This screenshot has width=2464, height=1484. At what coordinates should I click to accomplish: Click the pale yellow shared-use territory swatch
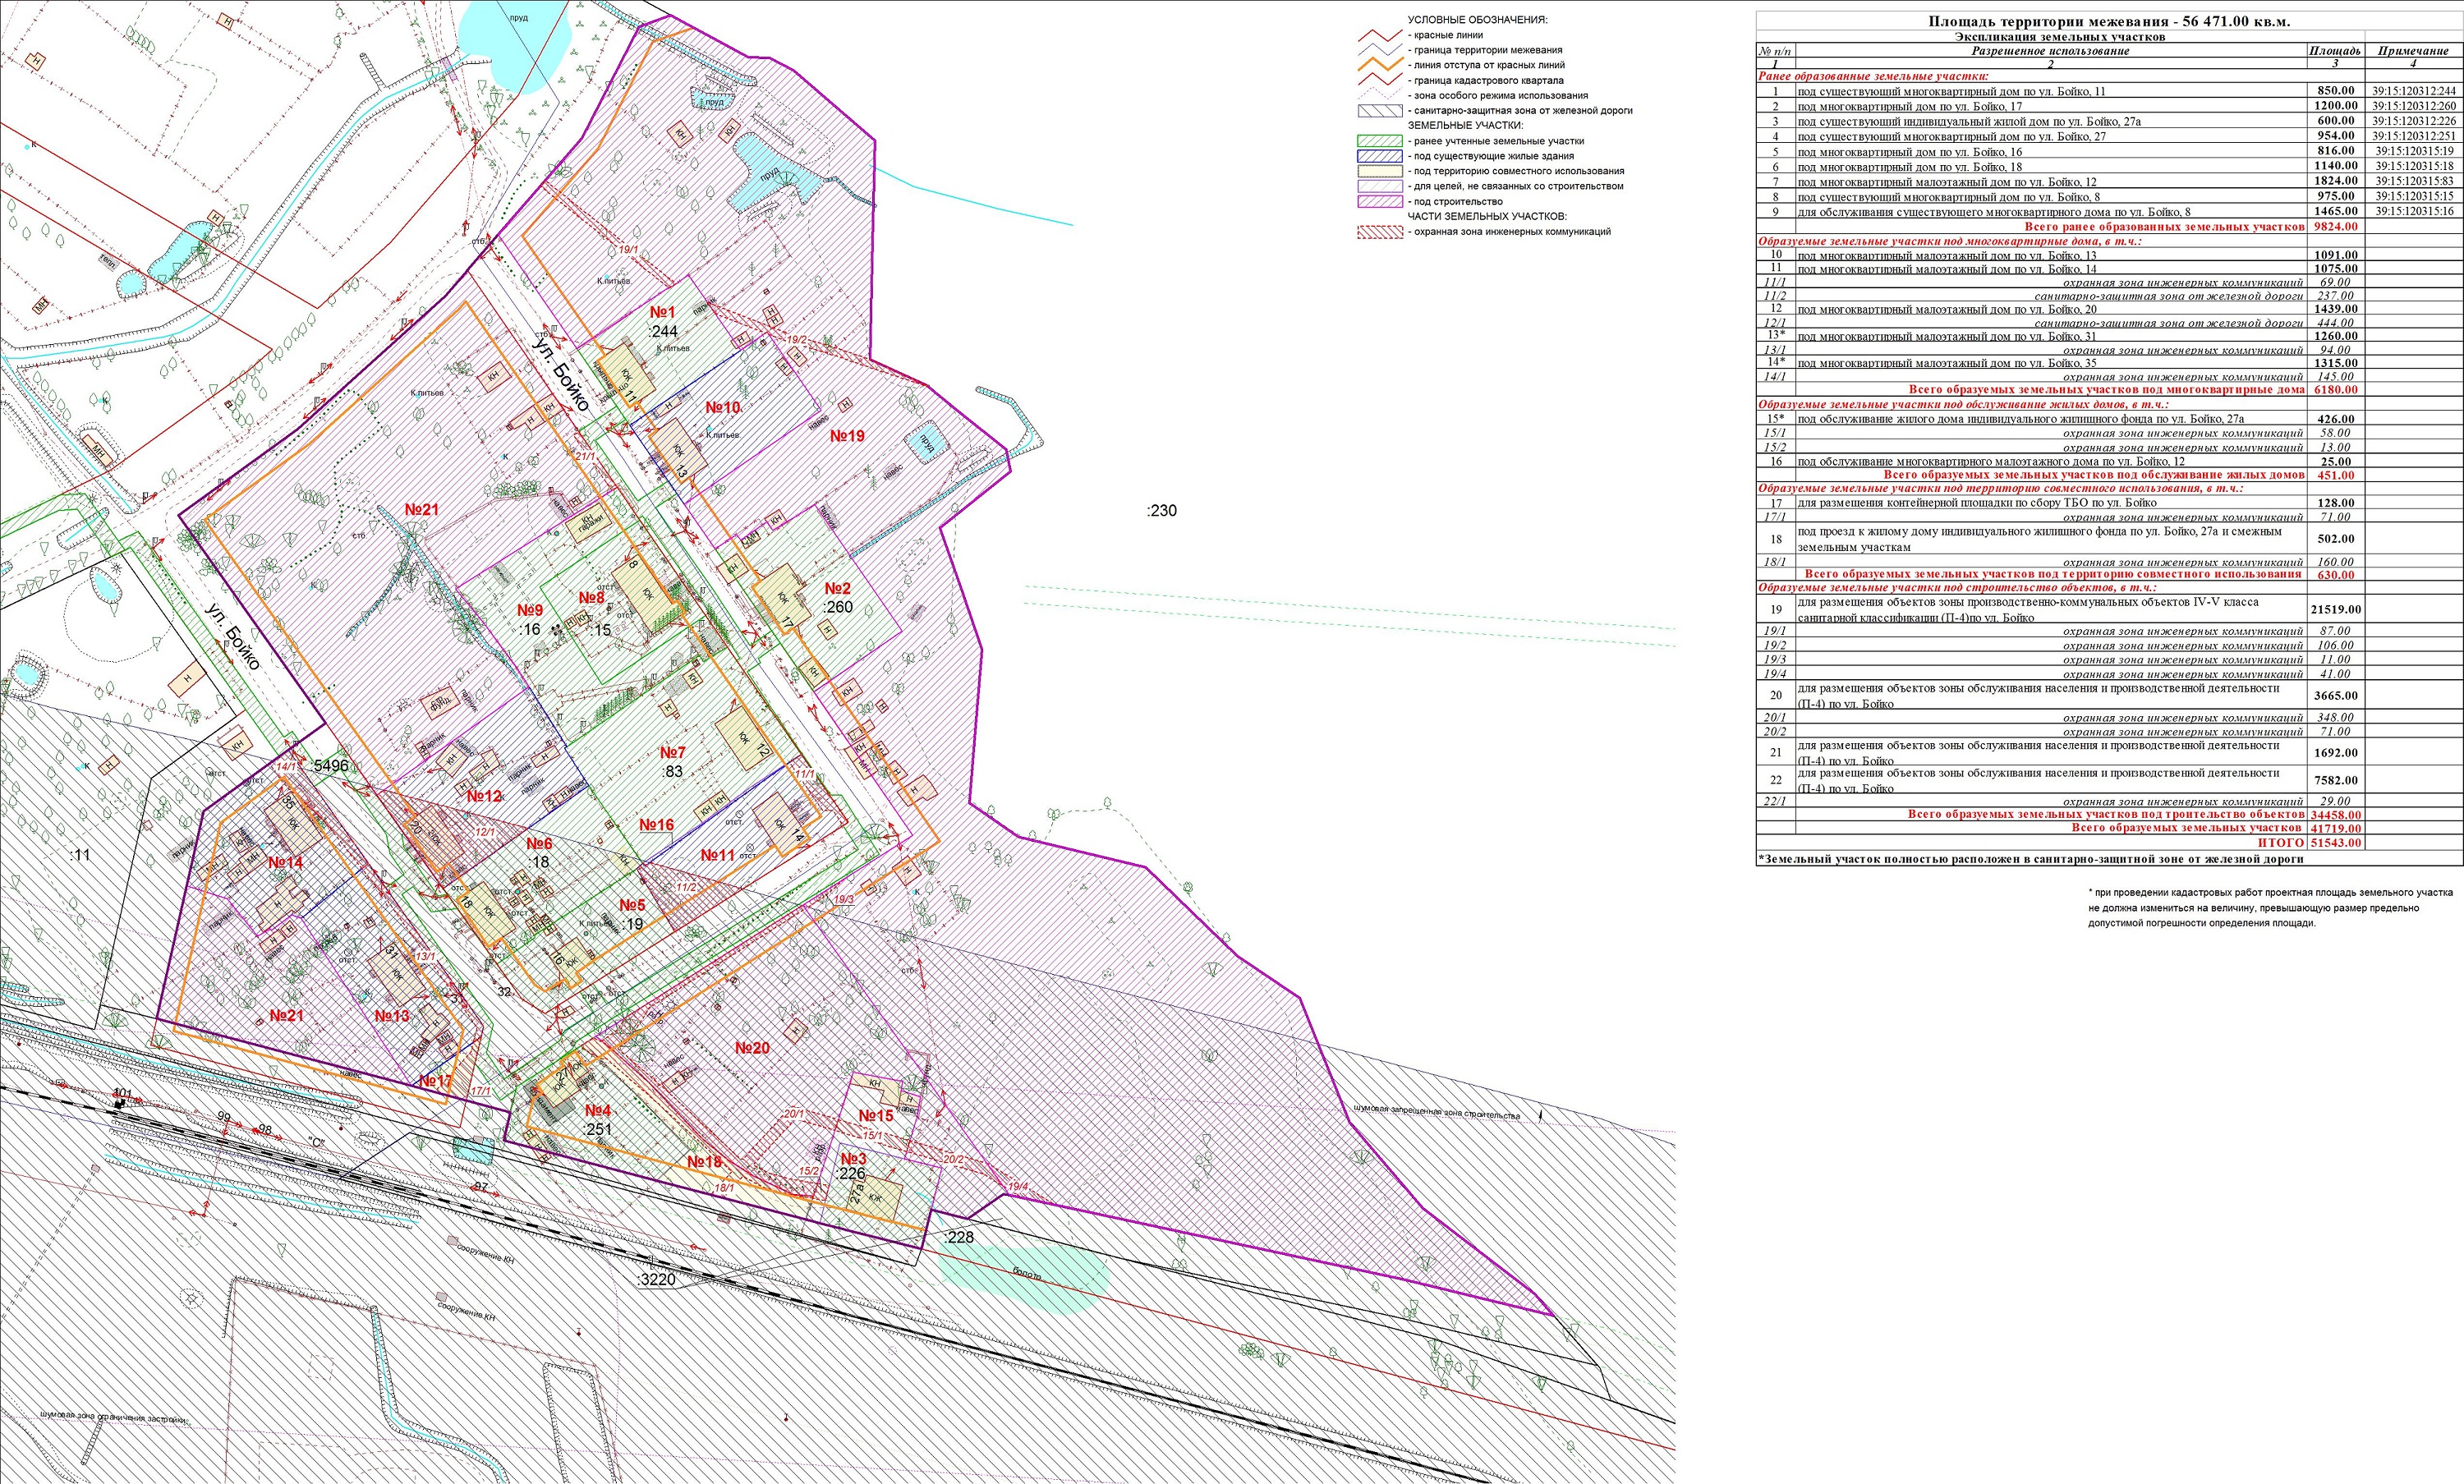(x=1379, y=171)
